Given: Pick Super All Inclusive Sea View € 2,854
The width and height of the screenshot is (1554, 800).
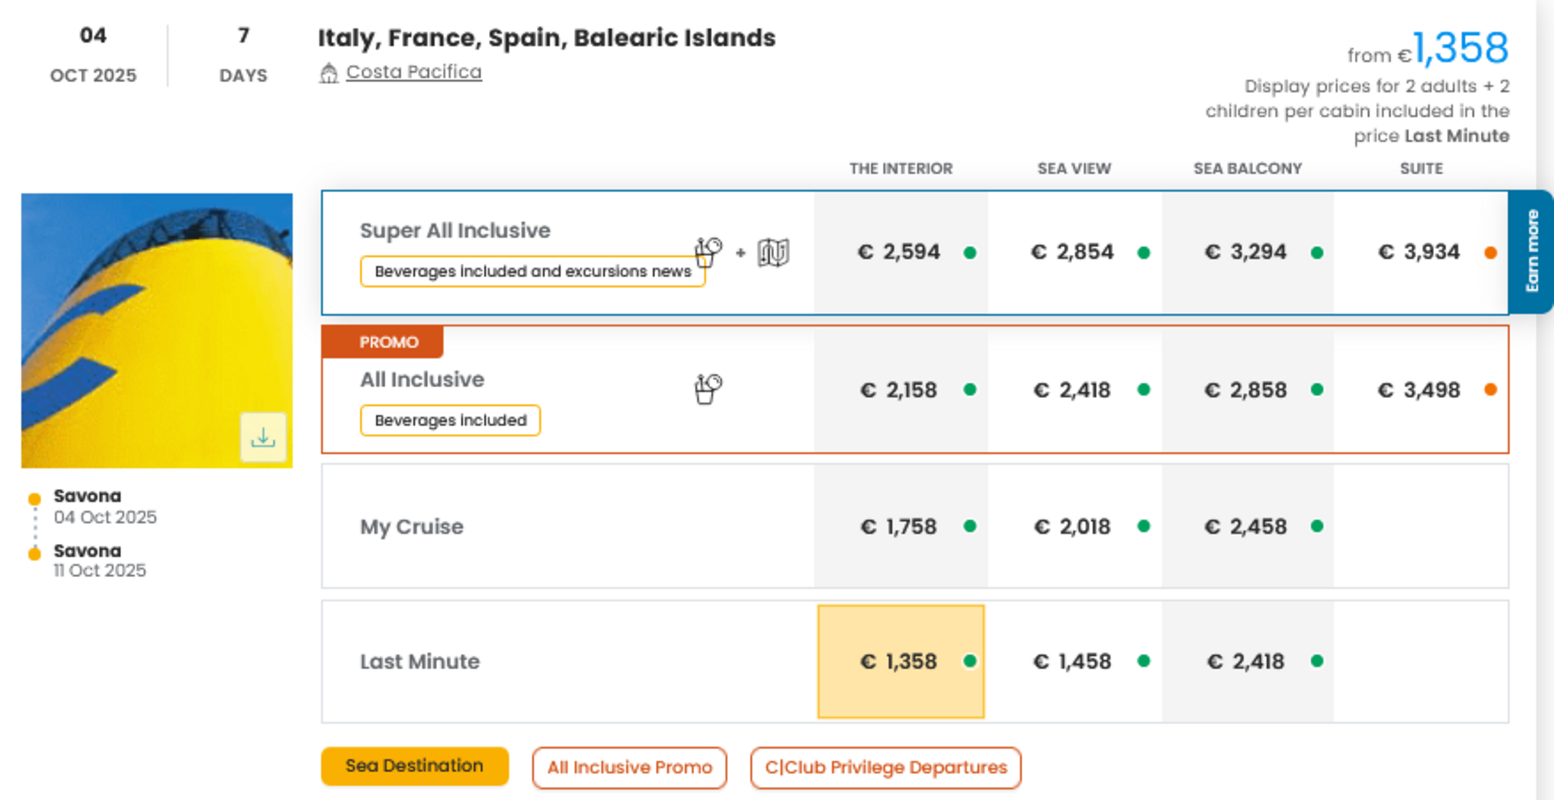Looking at the screenshot, I should coord(1072,253).
